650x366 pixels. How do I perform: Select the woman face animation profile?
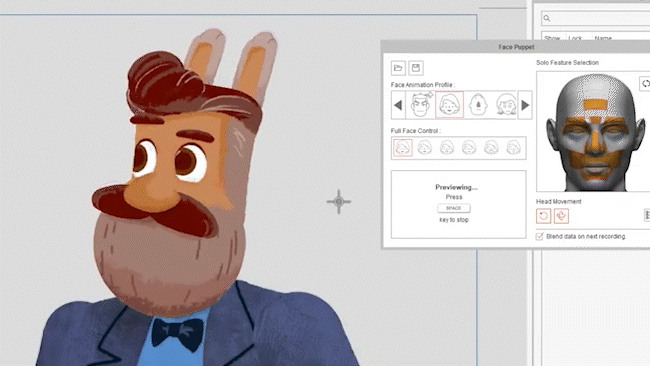(506, 105)
